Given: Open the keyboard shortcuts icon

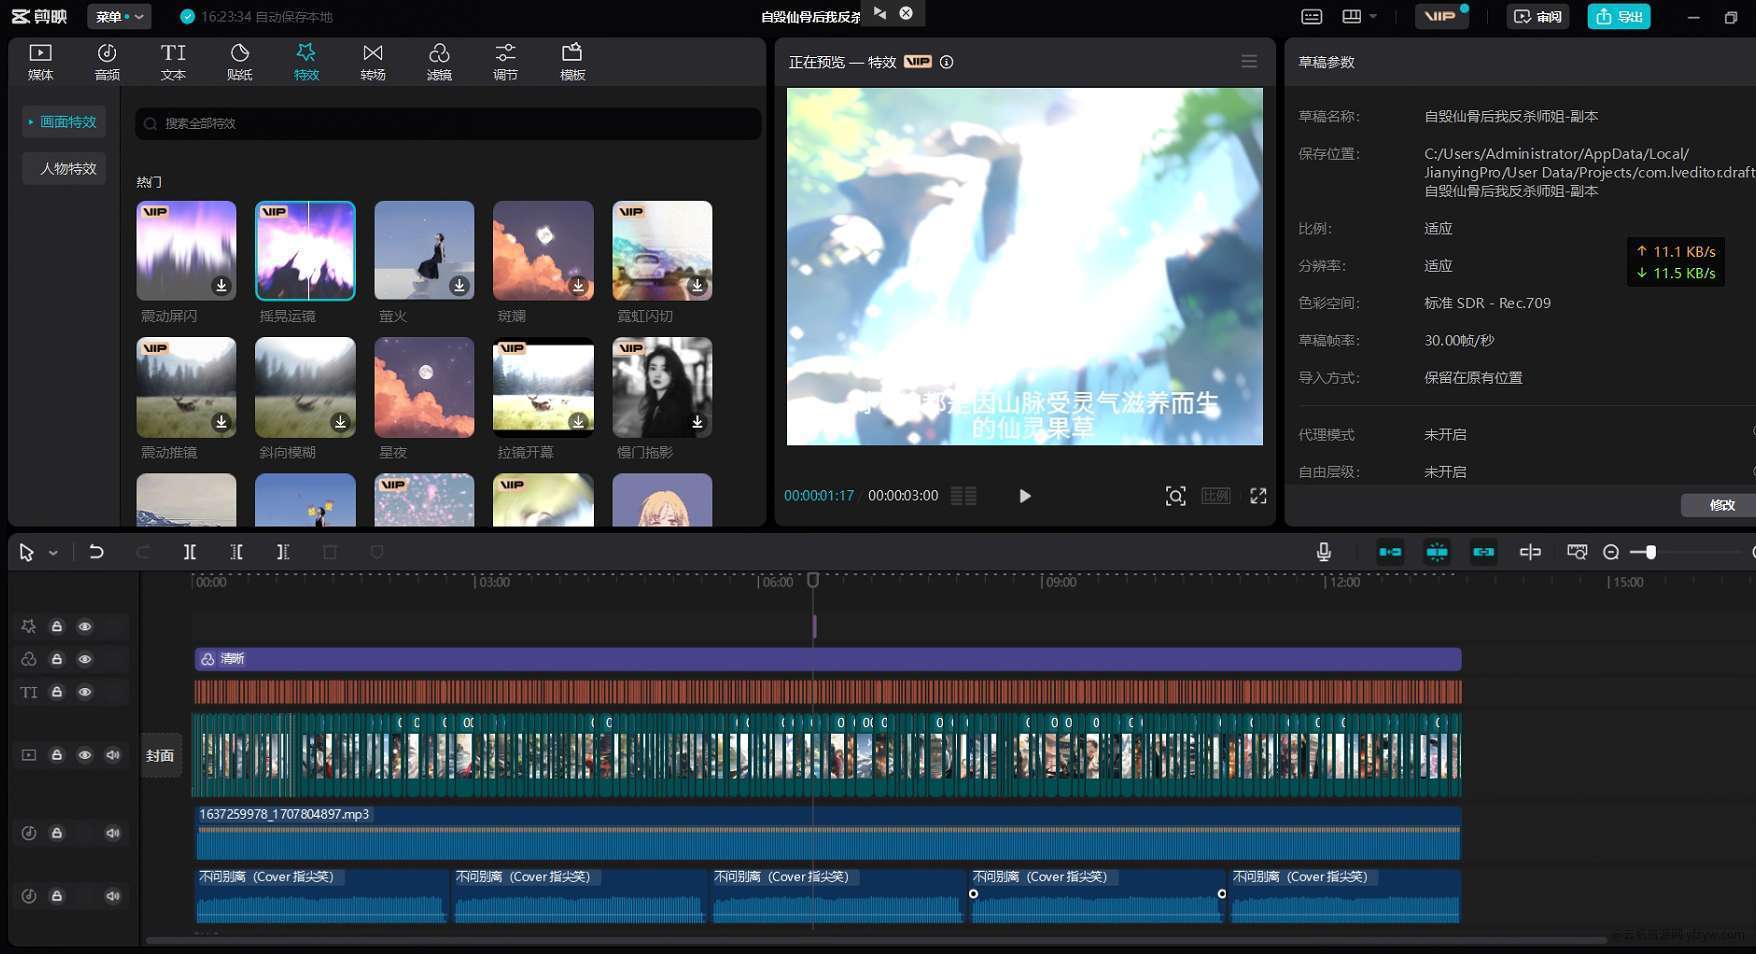Looking at the screenshot, I should [x=1311, y=16].
